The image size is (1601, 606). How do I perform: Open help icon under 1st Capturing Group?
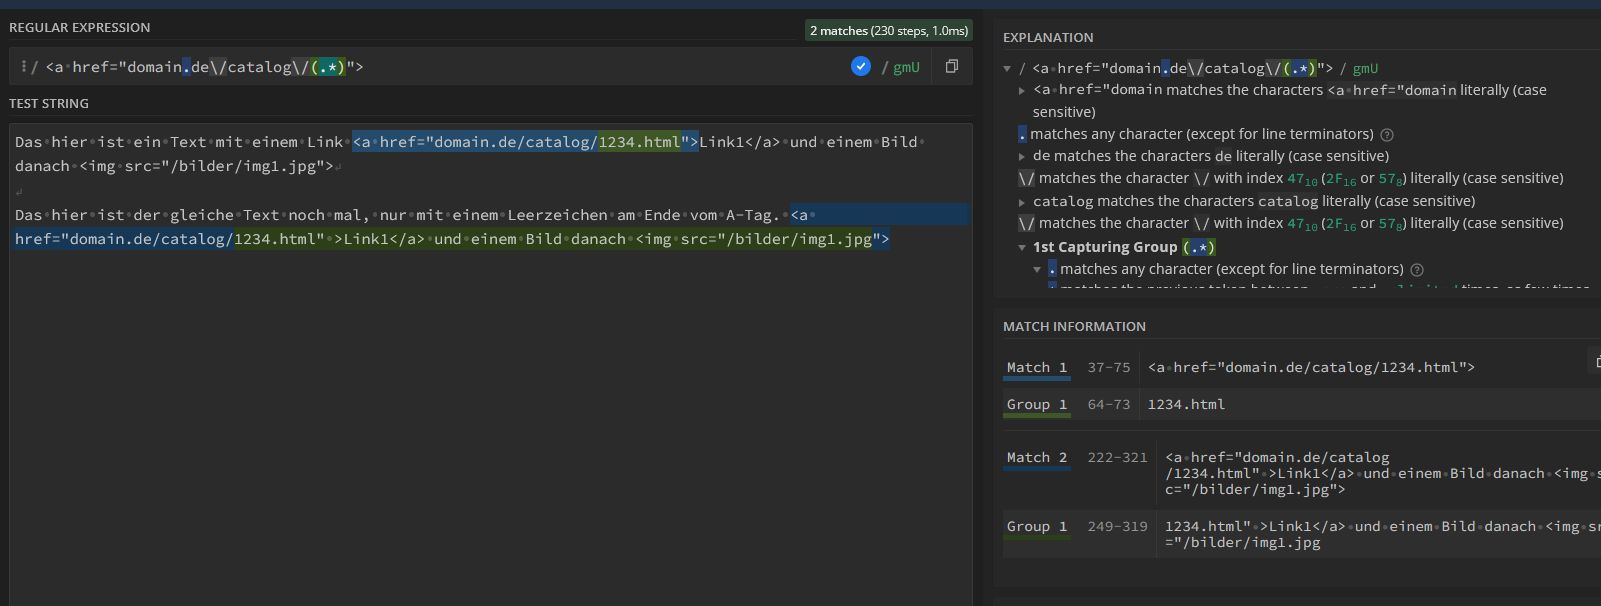[1416, 270]
